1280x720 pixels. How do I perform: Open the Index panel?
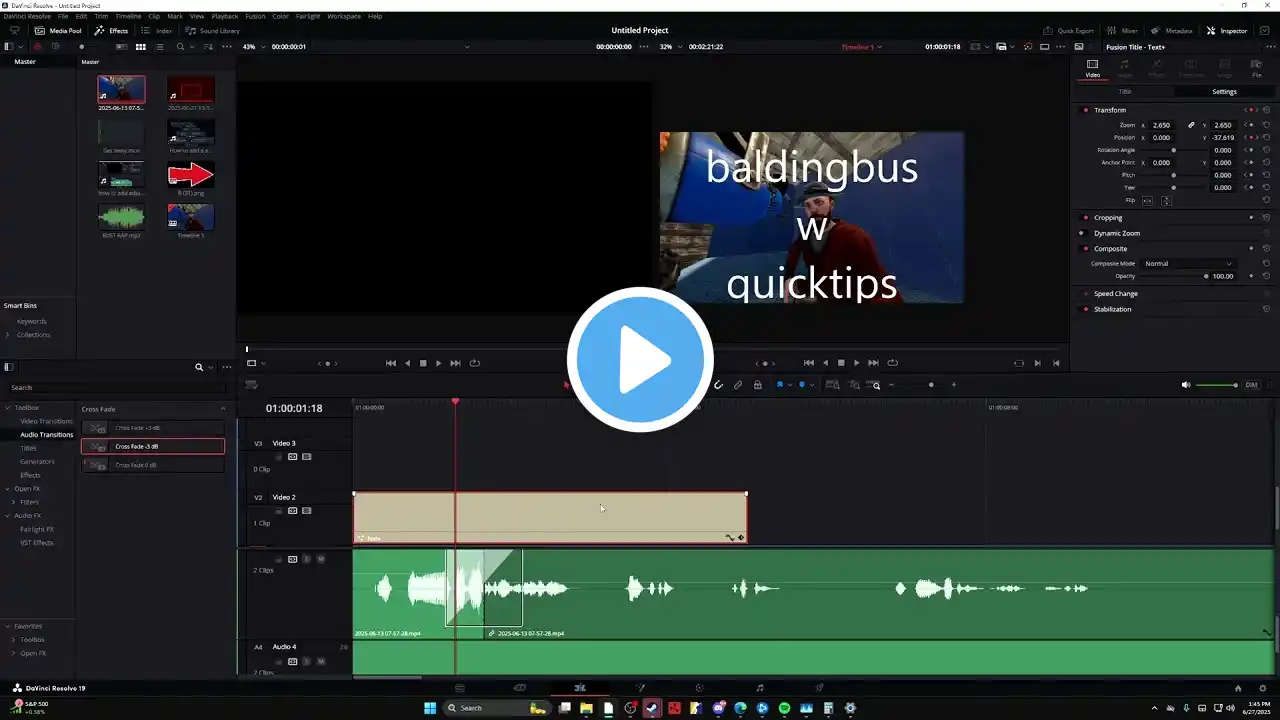pos(156,31)
